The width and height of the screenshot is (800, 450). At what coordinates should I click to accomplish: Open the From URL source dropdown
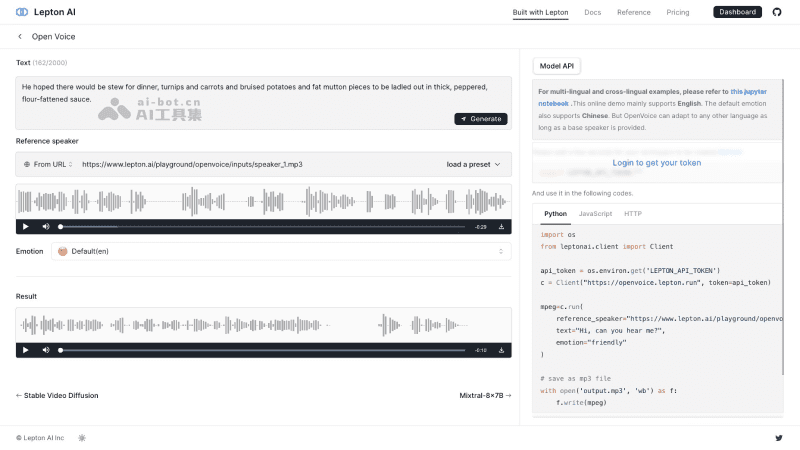click(x=46, y=164)
